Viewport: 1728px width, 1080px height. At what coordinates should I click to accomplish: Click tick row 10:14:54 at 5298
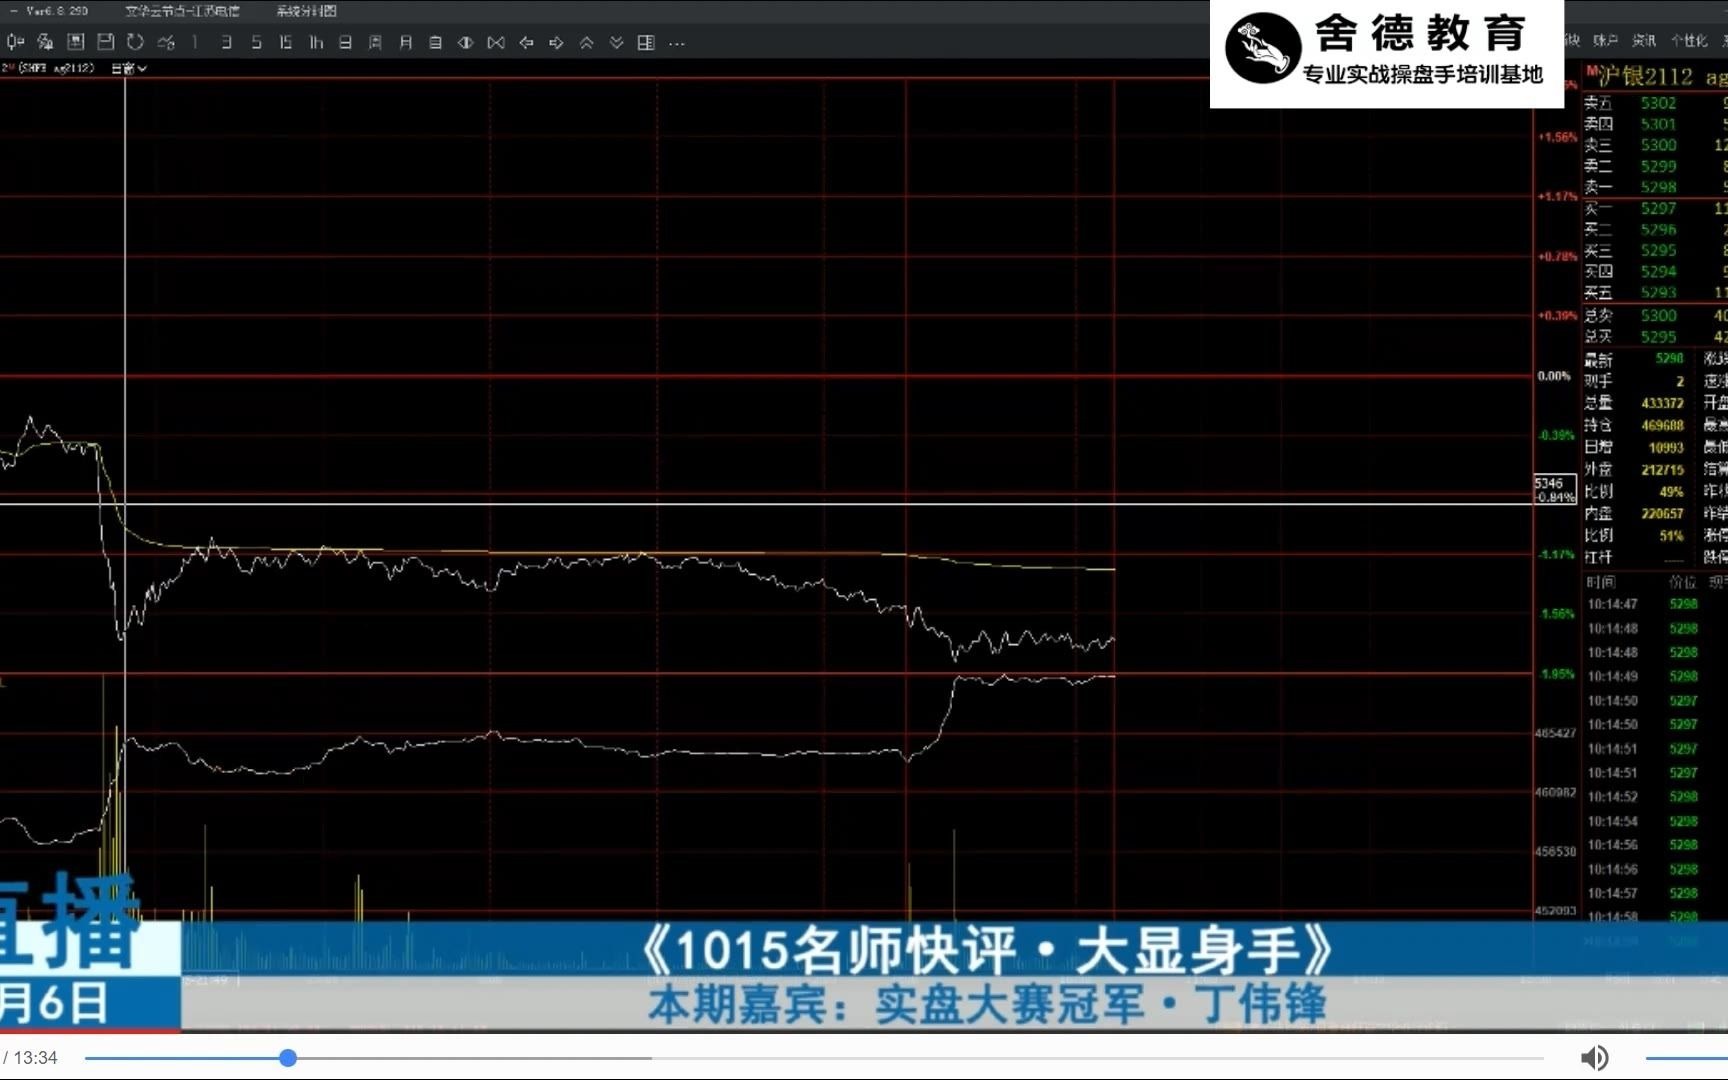pyautogui.click(x=1654, y=821)
